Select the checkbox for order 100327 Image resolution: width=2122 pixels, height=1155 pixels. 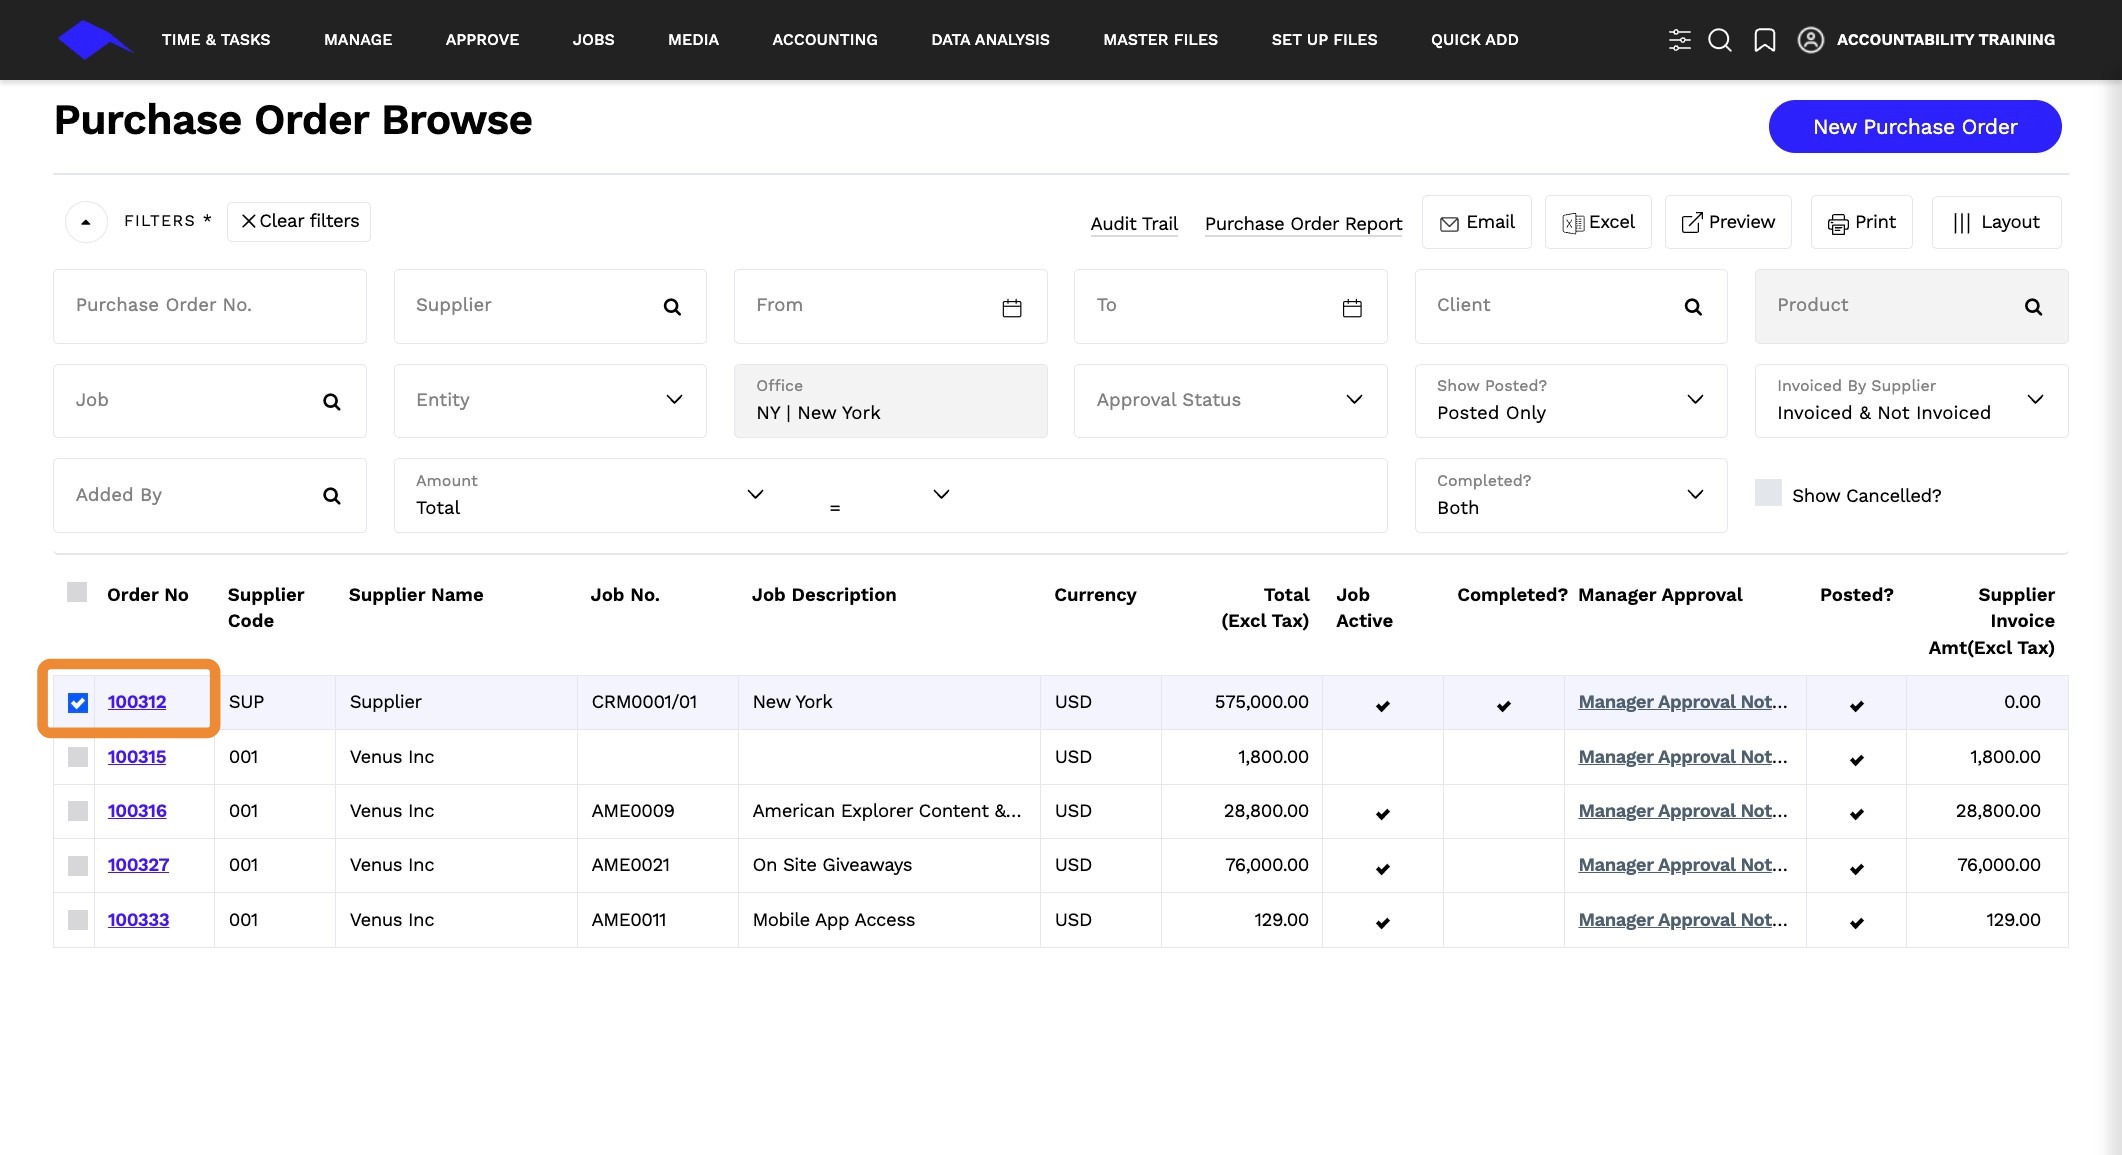(x=78, y=866)
